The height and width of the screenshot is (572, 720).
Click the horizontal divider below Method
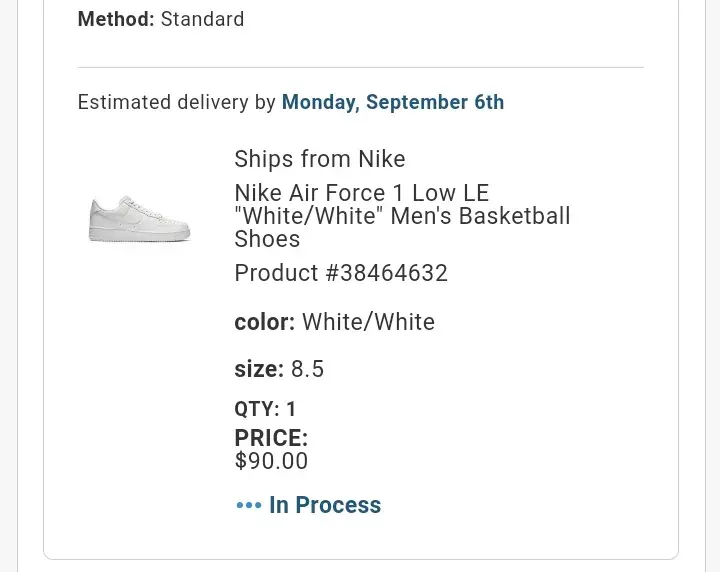[x=360, y=67]
